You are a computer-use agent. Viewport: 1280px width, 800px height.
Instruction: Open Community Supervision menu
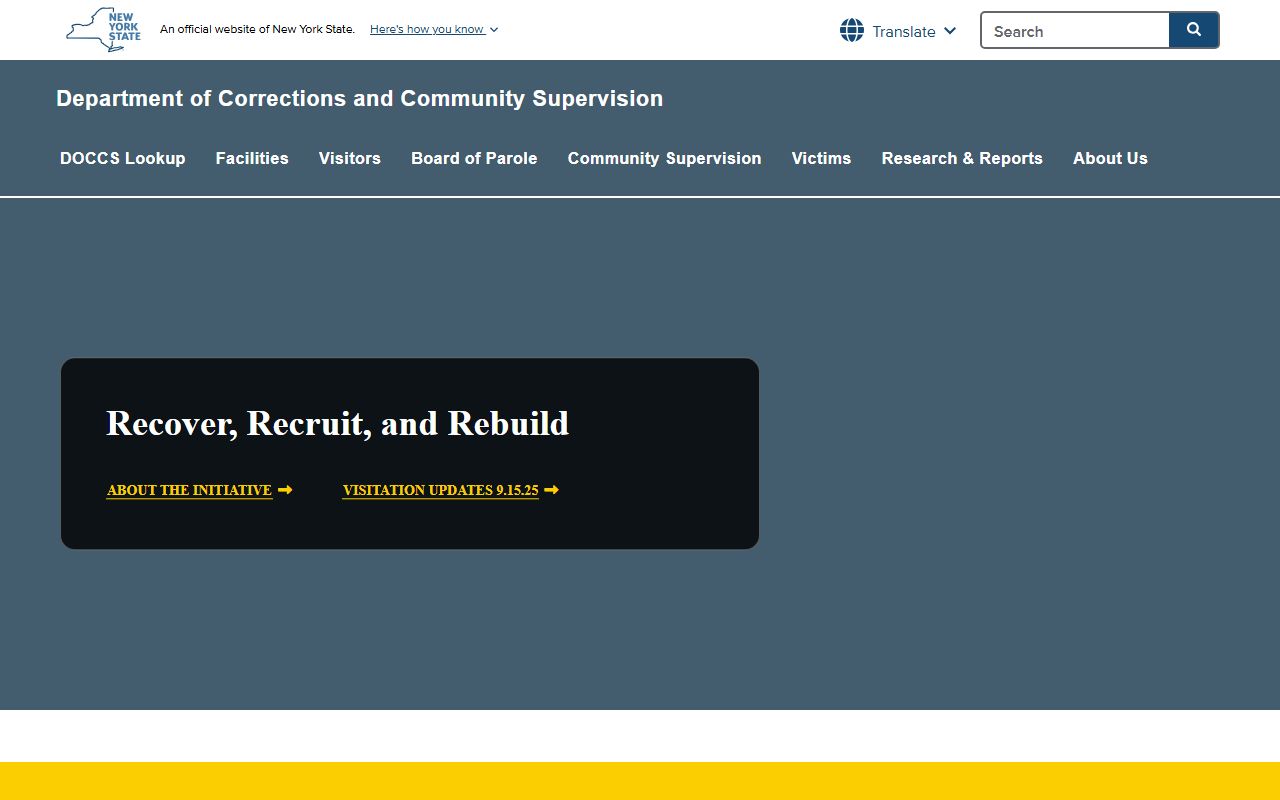click(665, 158)
